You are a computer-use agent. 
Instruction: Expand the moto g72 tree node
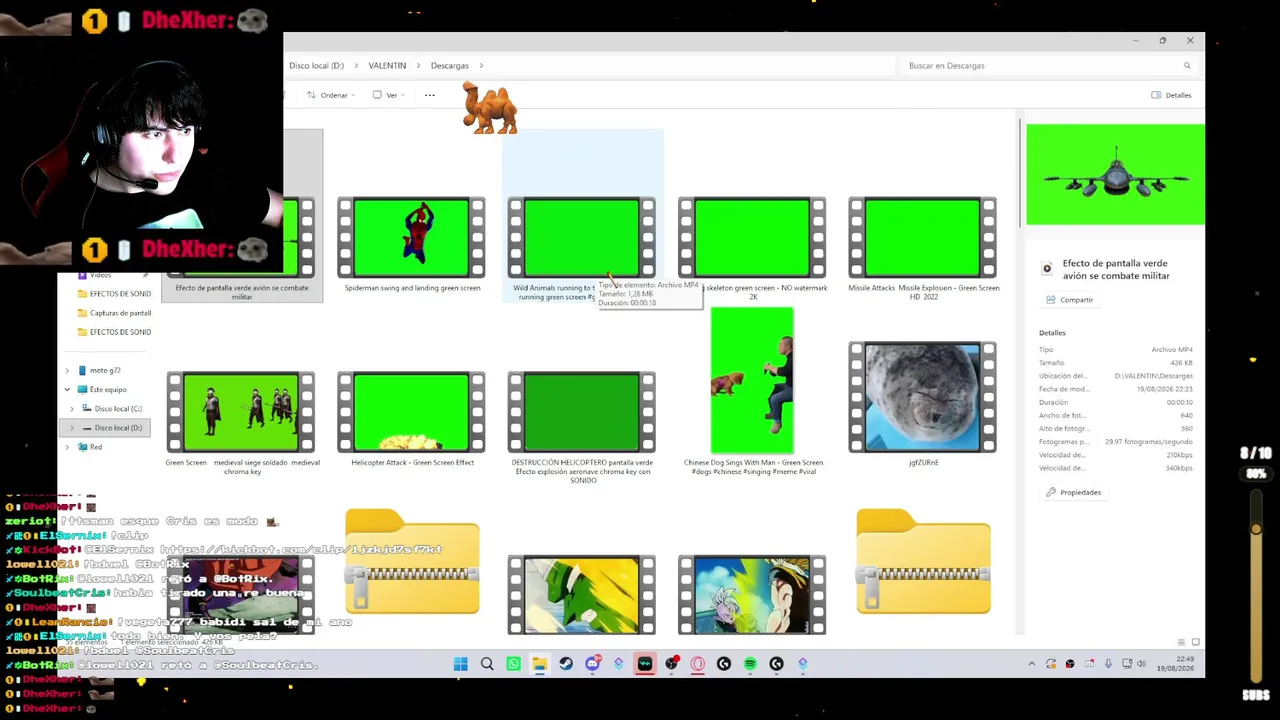coord(67,371)
